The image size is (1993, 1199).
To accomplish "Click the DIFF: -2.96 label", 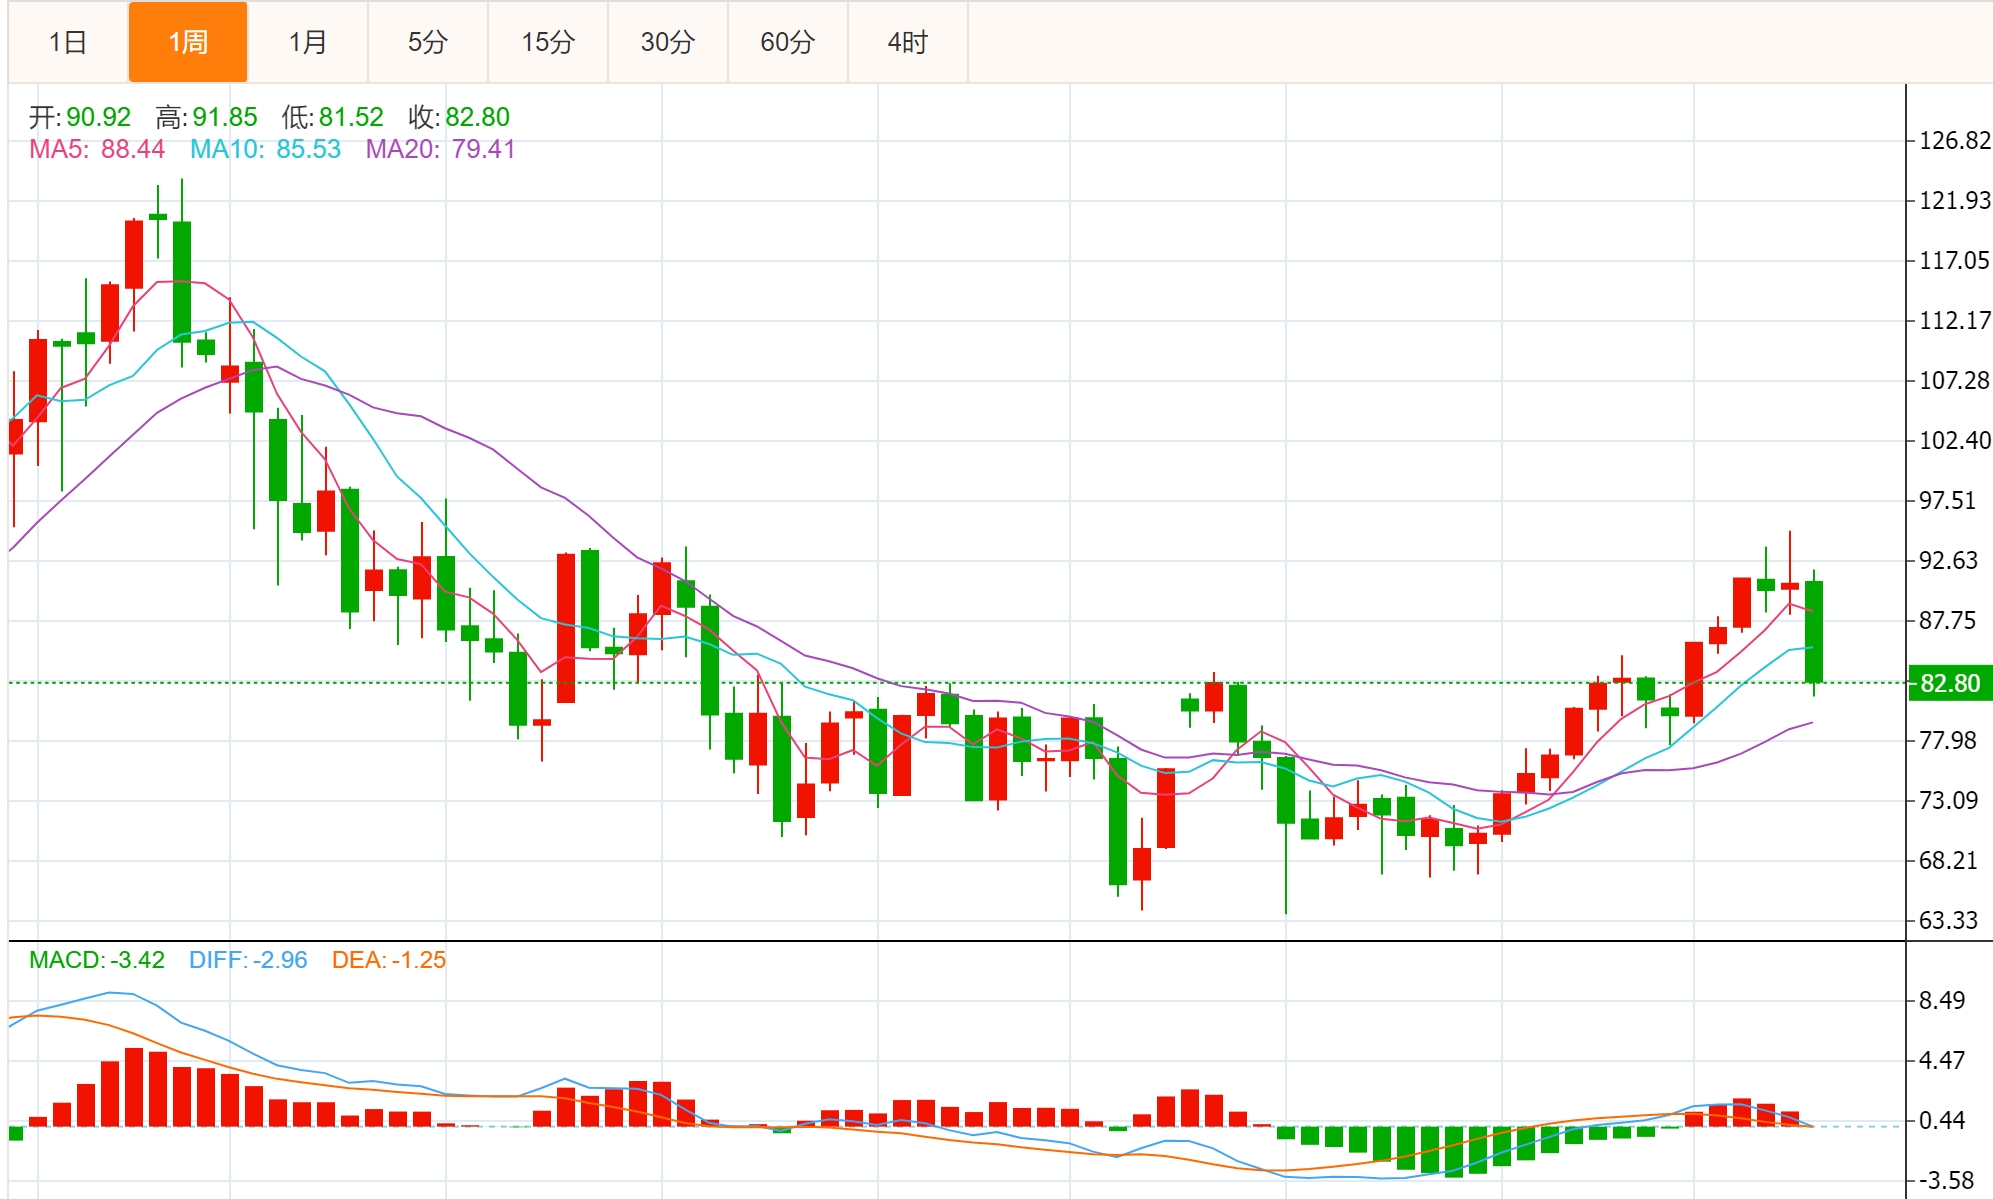I will 248,960.
